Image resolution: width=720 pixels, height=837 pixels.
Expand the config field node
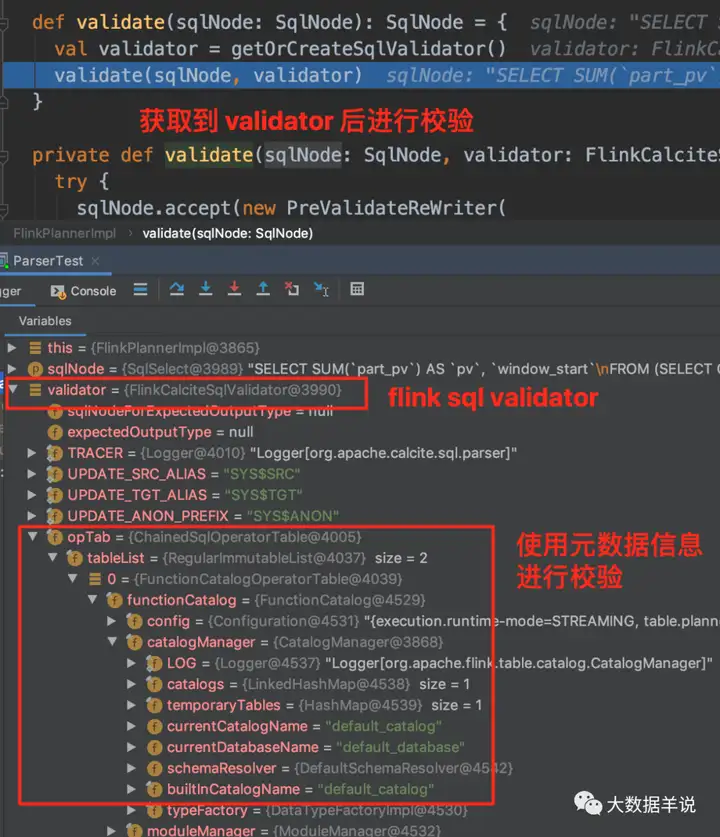(112, 621)
